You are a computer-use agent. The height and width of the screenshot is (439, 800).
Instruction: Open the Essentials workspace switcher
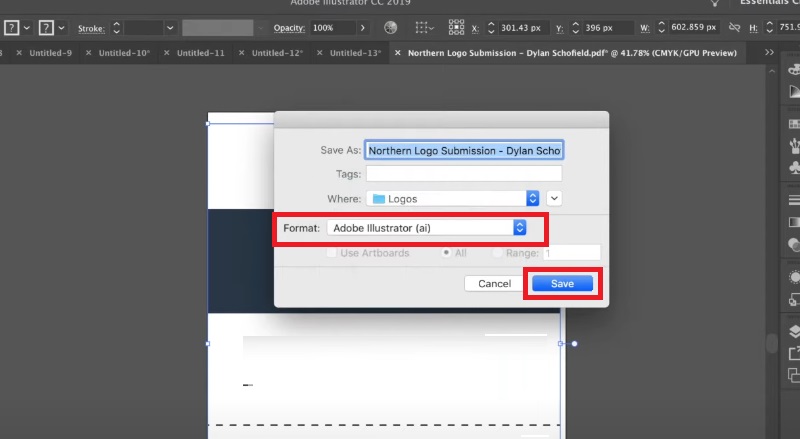(770, 3)
